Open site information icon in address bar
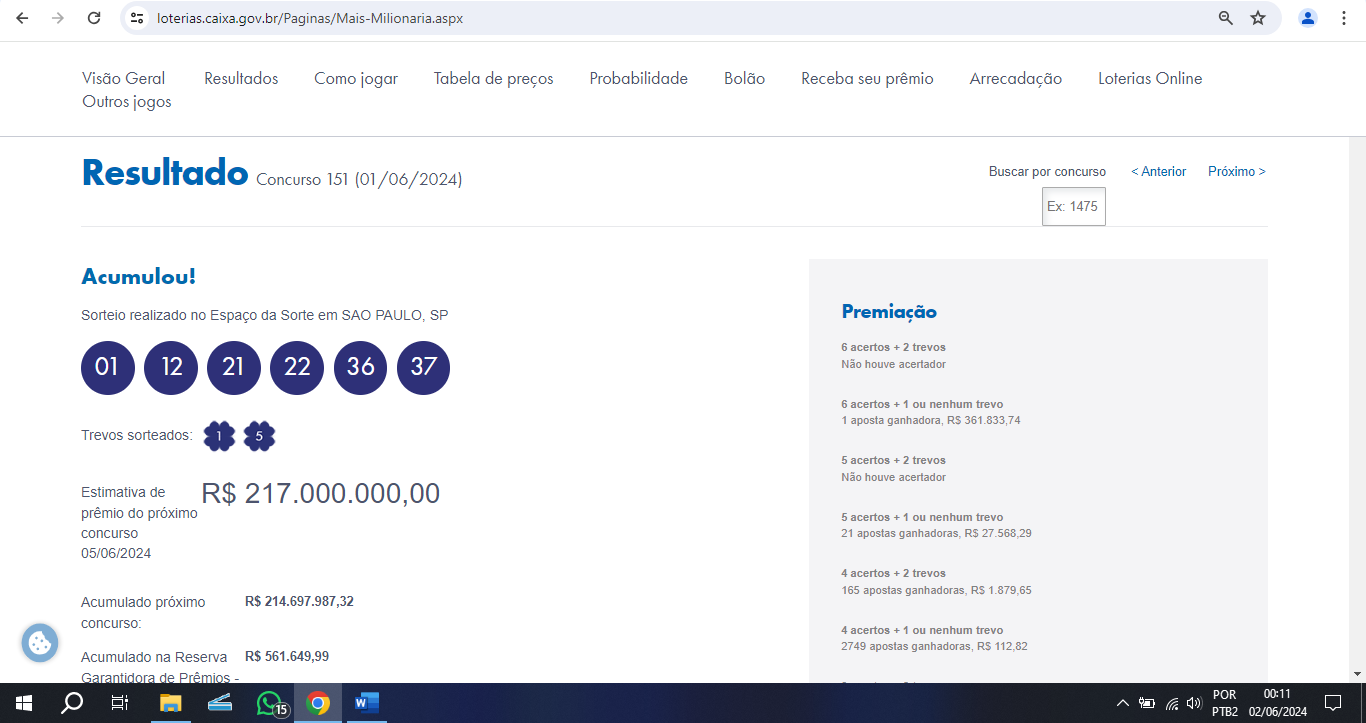The width and height of the screenshot is (1366, 723). point(138,18)
